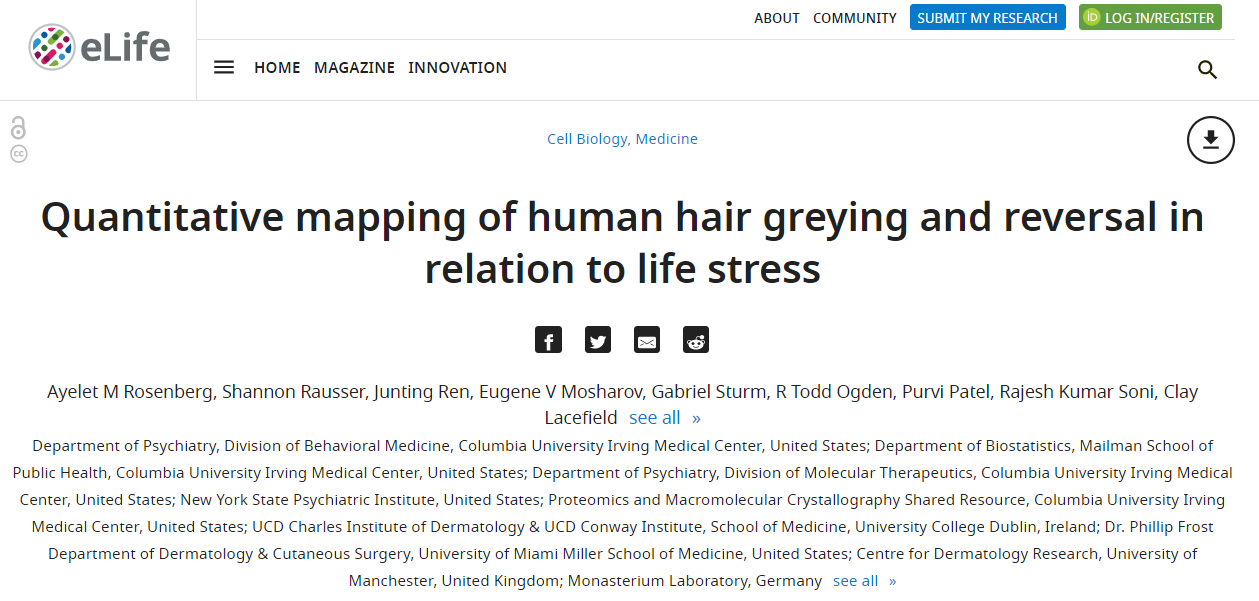Open the Magazine section
The width and height of the screenshot is (1259, 601).
pyautogui.click(x=354, y=68)
